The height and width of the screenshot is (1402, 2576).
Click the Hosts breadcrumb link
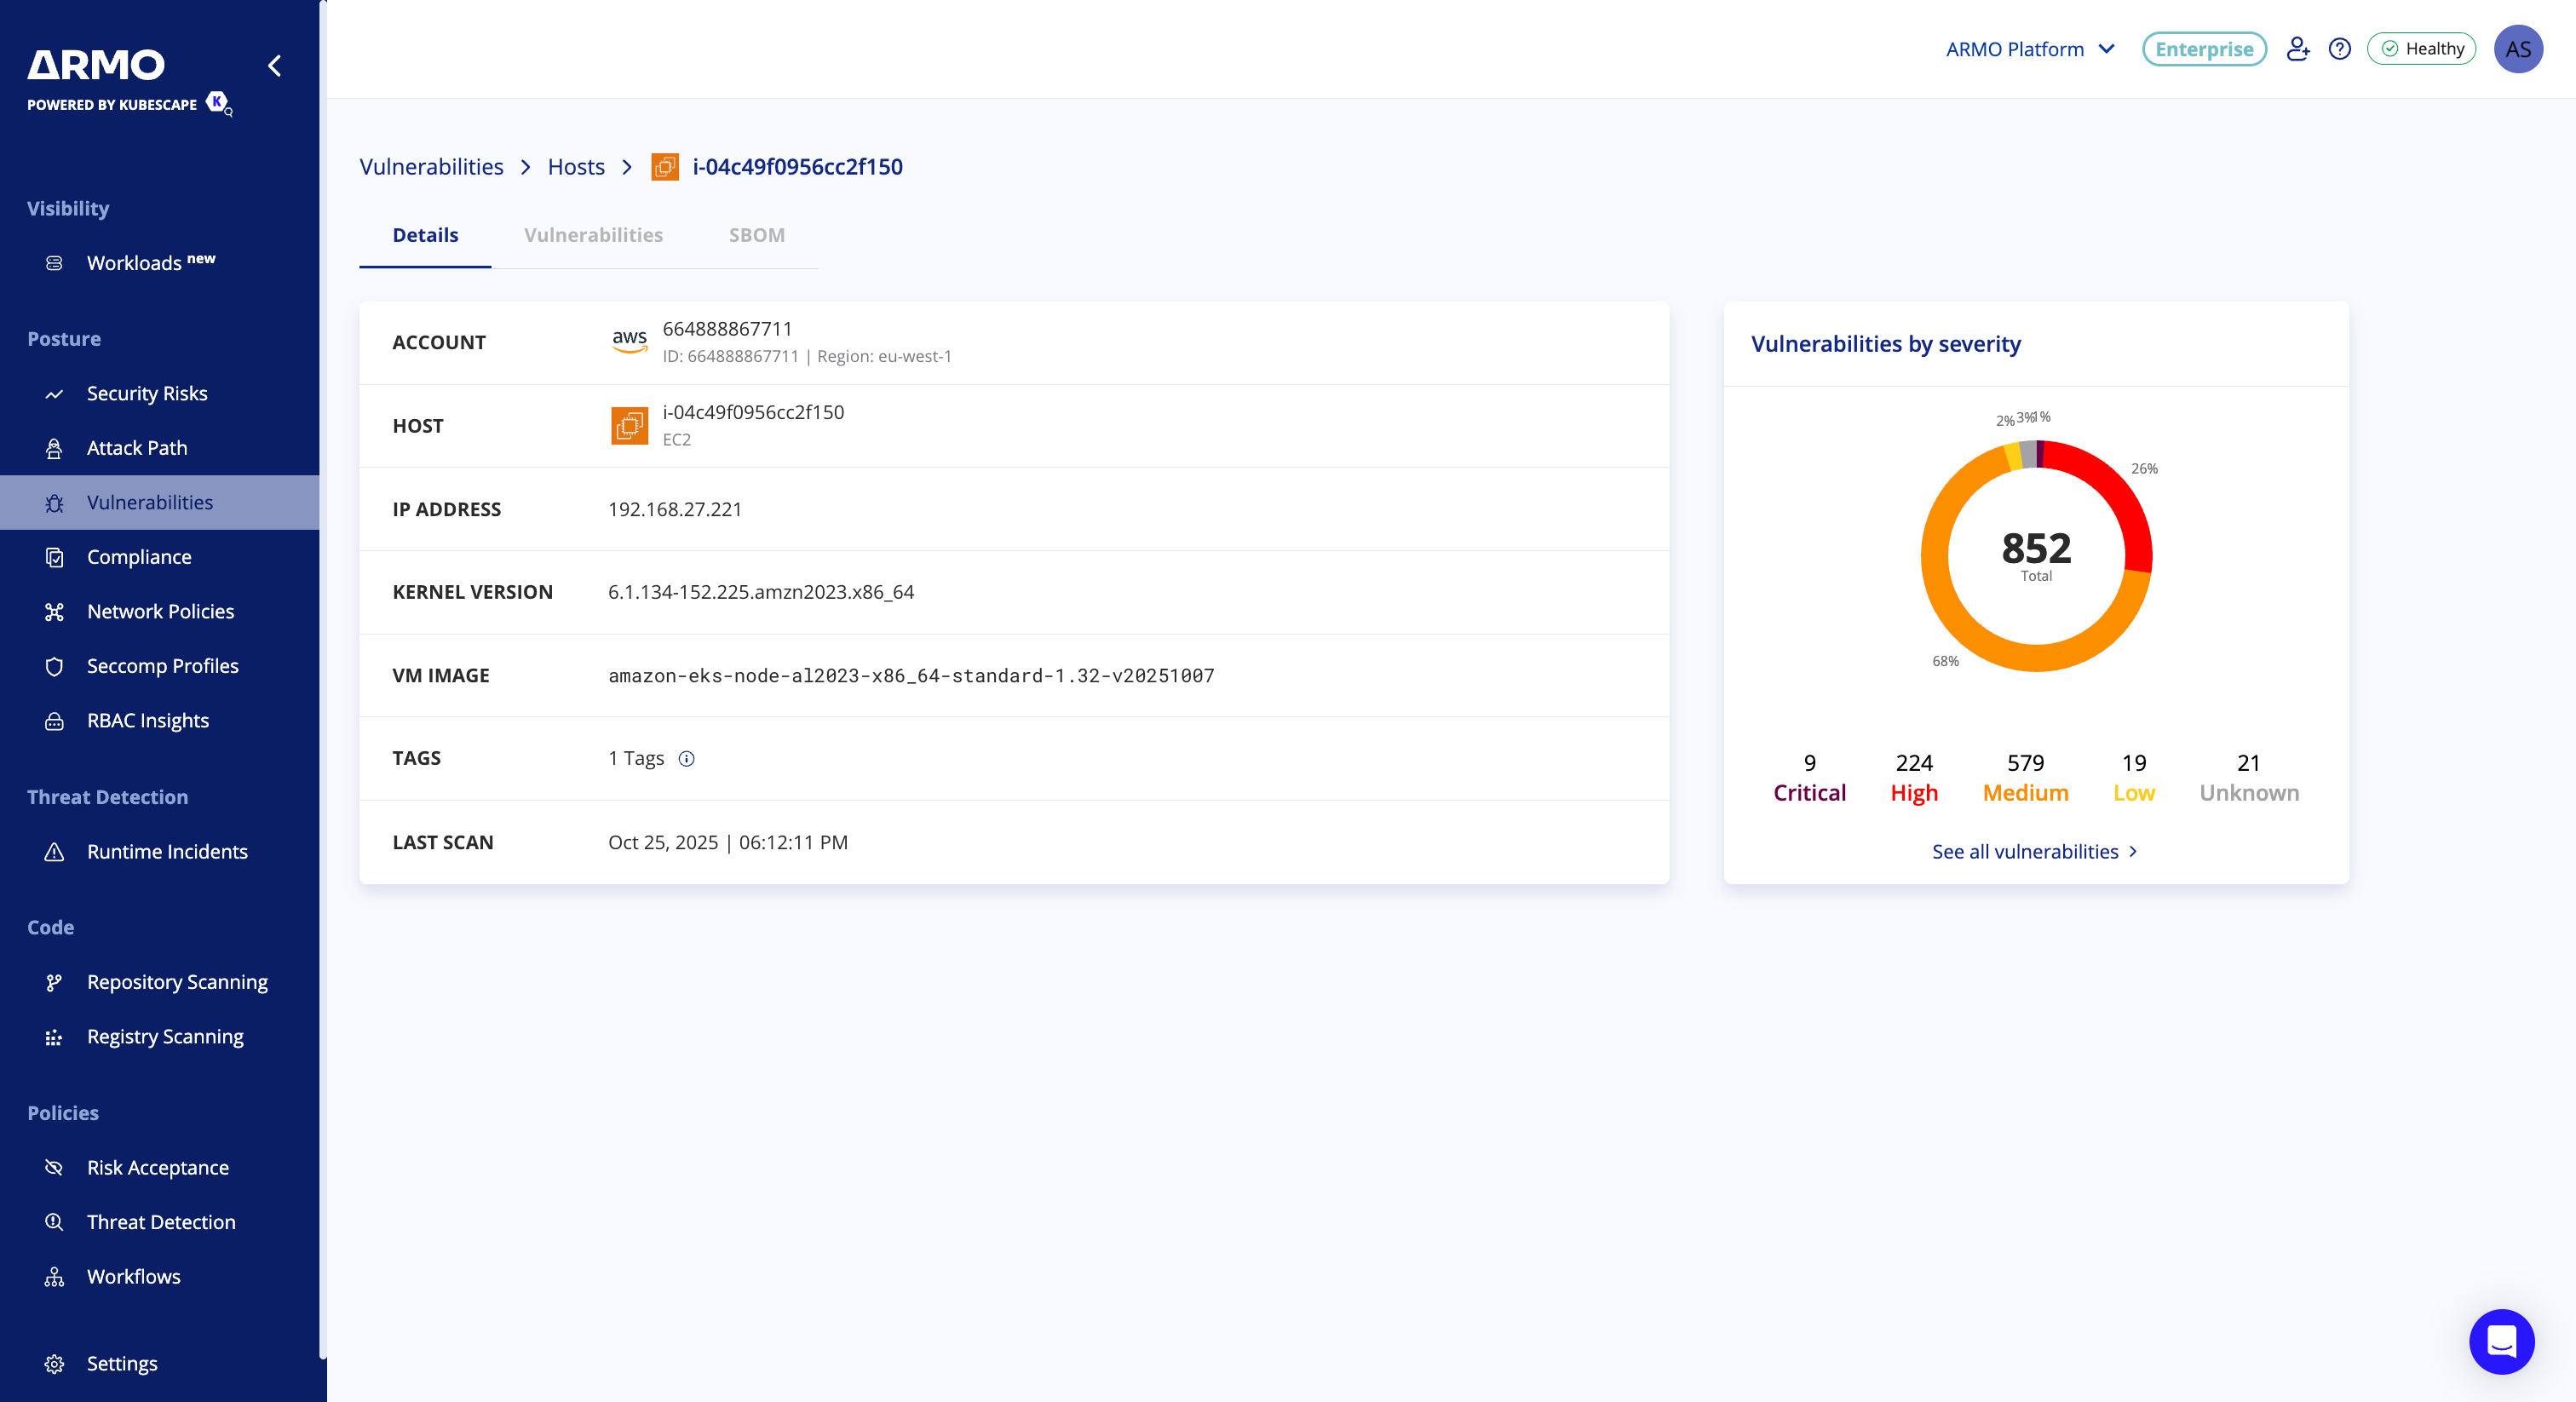(576, 167)
